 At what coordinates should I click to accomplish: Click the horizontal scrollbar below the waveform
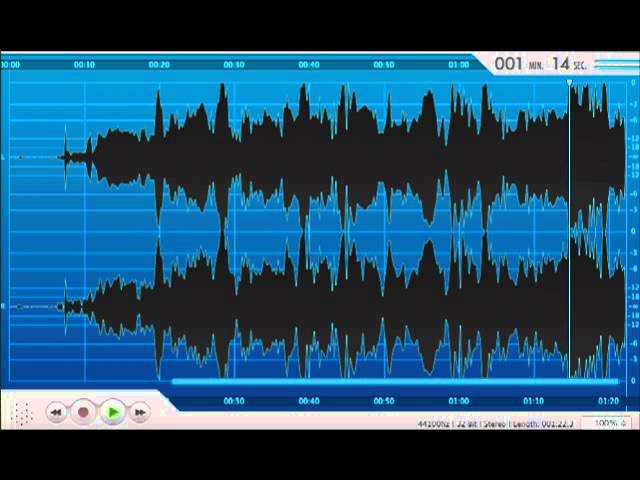click(x=395, y=382)
